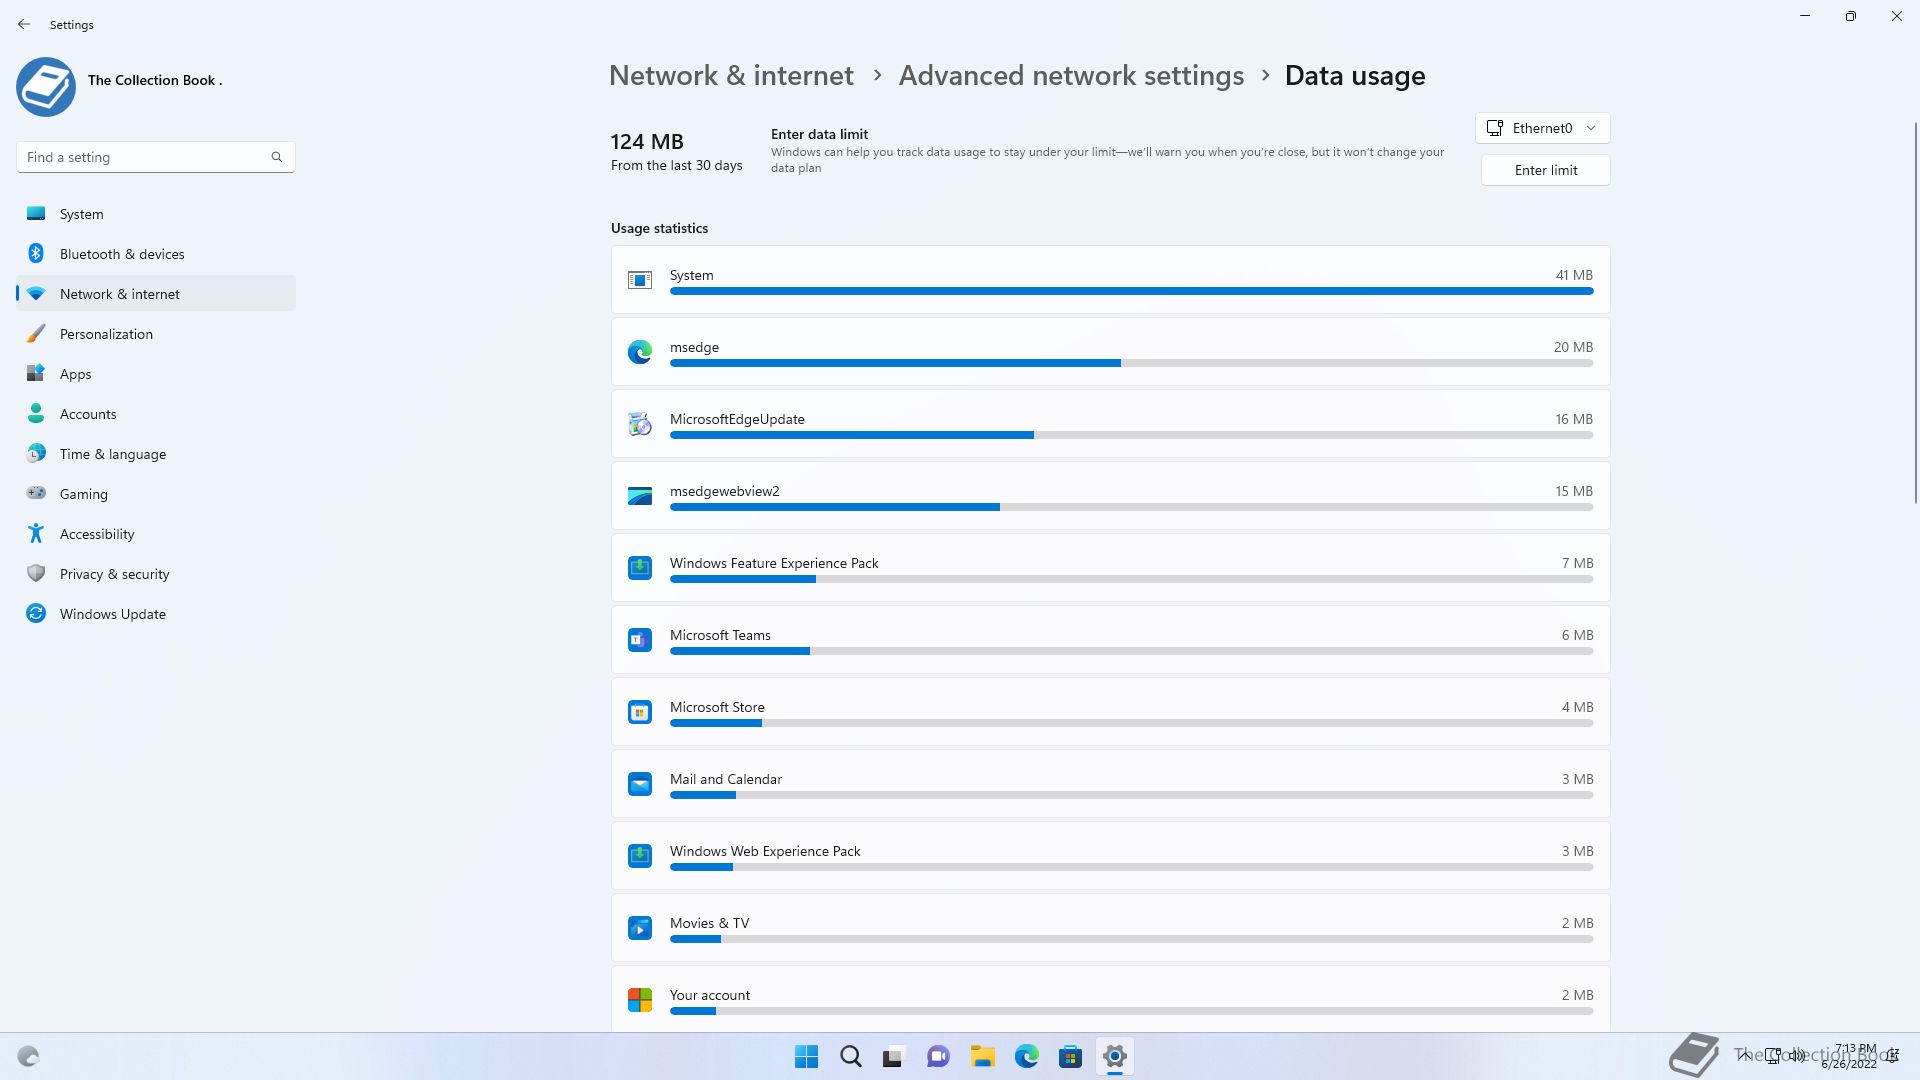Open Microsoft Store from the taskbar
This screenshot has width=1920, height=1080.
coord(1071,1056)
